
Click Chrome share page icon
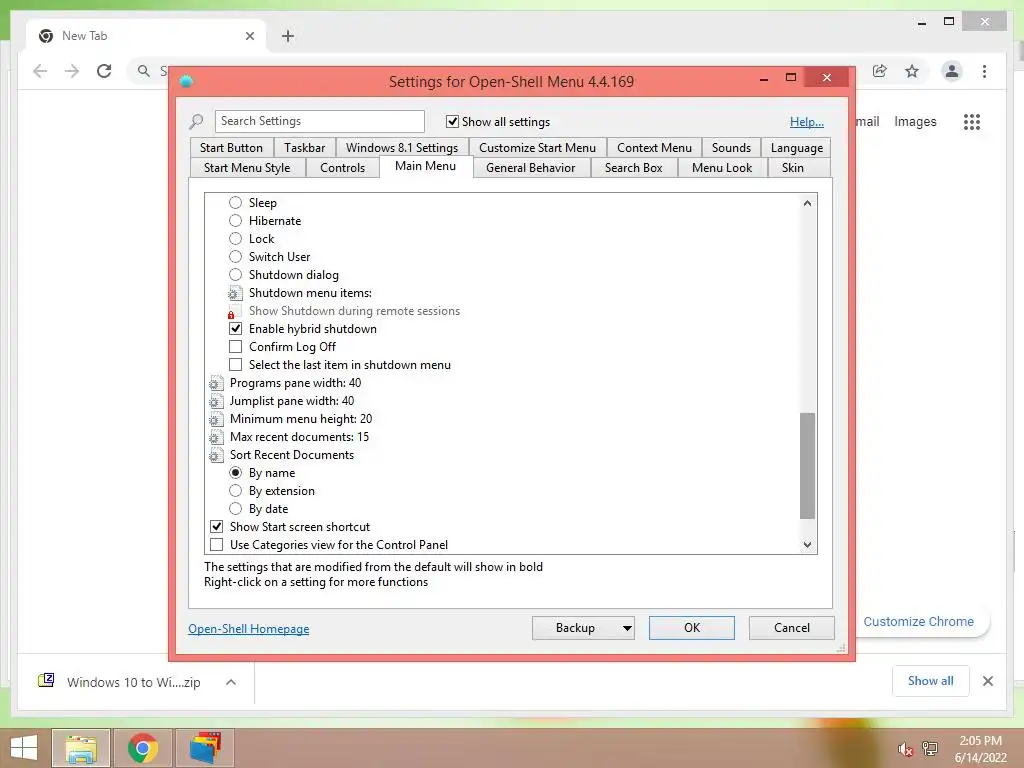point(880,71)
